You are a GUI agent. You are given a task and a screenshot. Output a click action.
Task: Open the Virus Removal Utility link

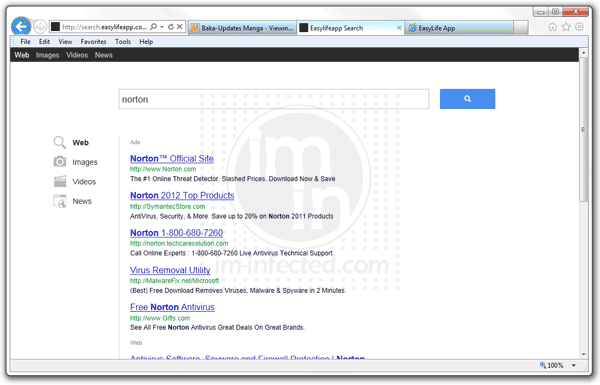170,270
